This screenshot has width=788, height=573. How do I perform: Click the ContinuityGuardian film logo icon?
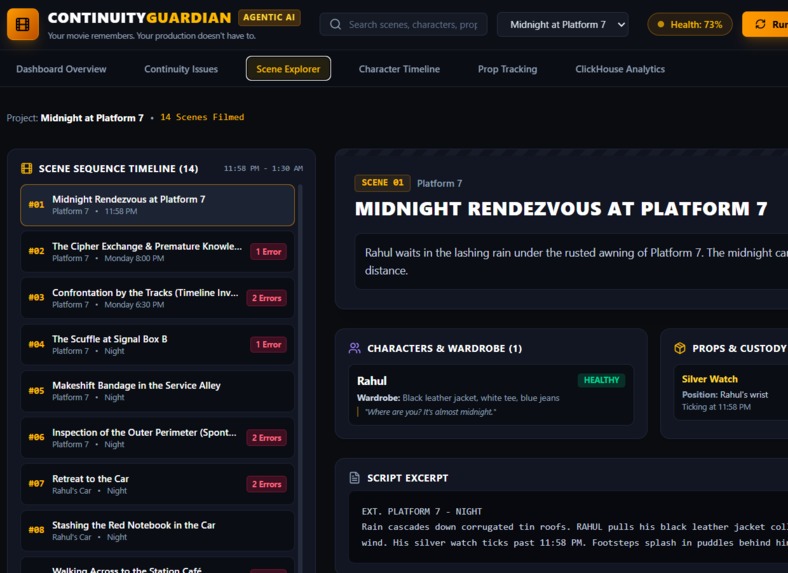[x=23, y=24]
